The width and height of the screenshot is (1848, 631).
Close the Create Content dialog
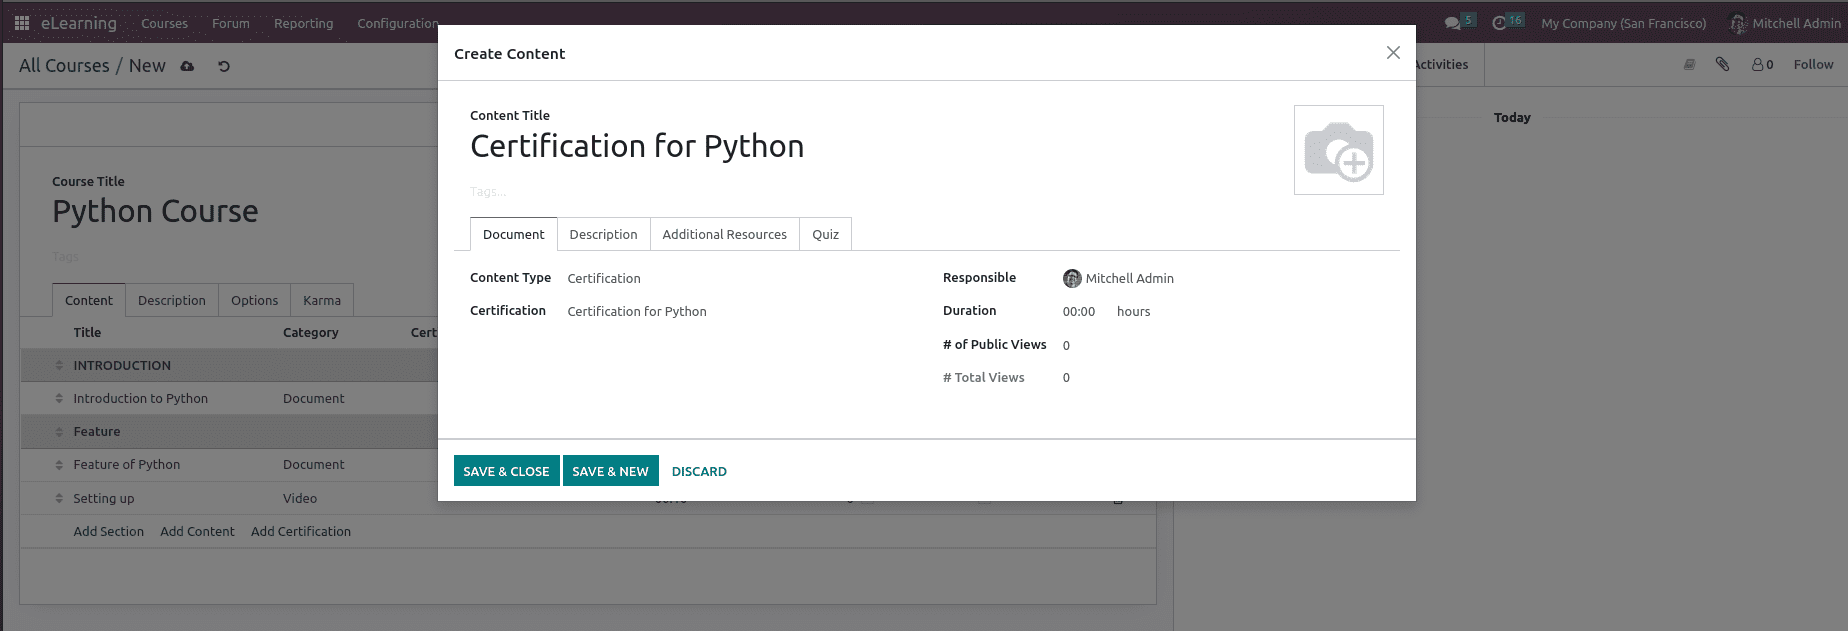pos(1393,53)
